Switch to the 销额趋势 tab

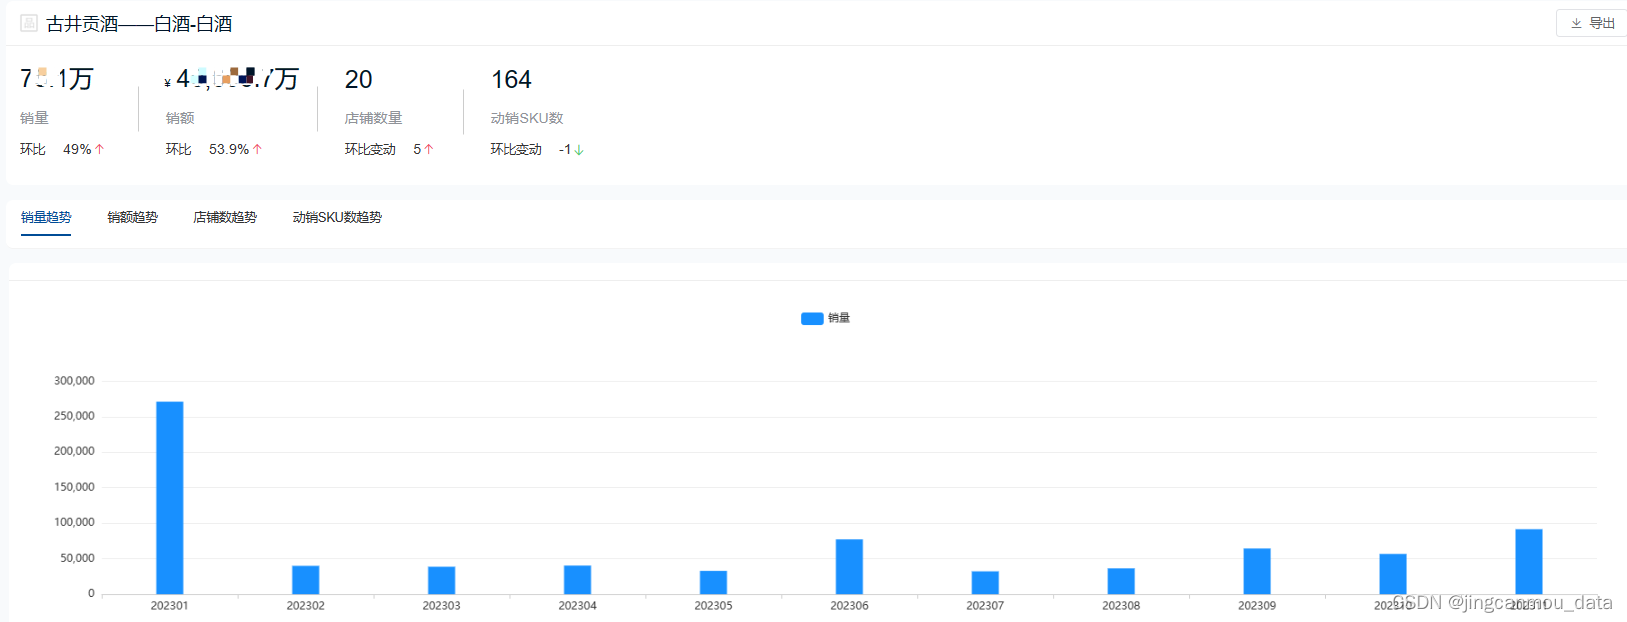tap(132, 217)
